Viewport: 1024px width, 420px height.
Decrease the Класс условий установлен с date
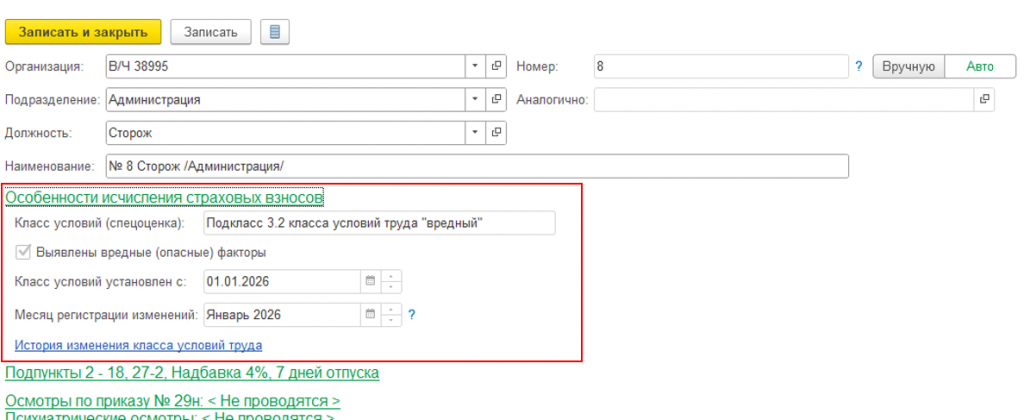click(391, 287)
